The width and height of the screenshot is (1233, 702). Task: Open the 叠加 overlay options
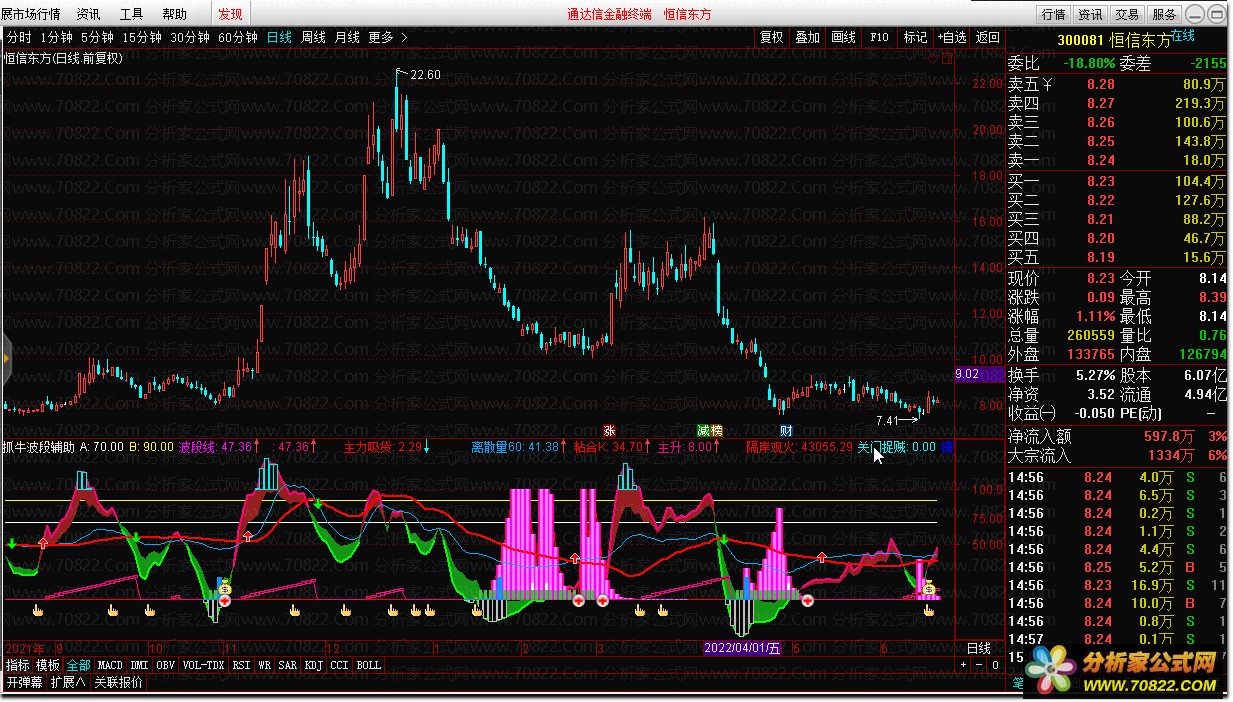pyautogui.click(x=807, y=37)
